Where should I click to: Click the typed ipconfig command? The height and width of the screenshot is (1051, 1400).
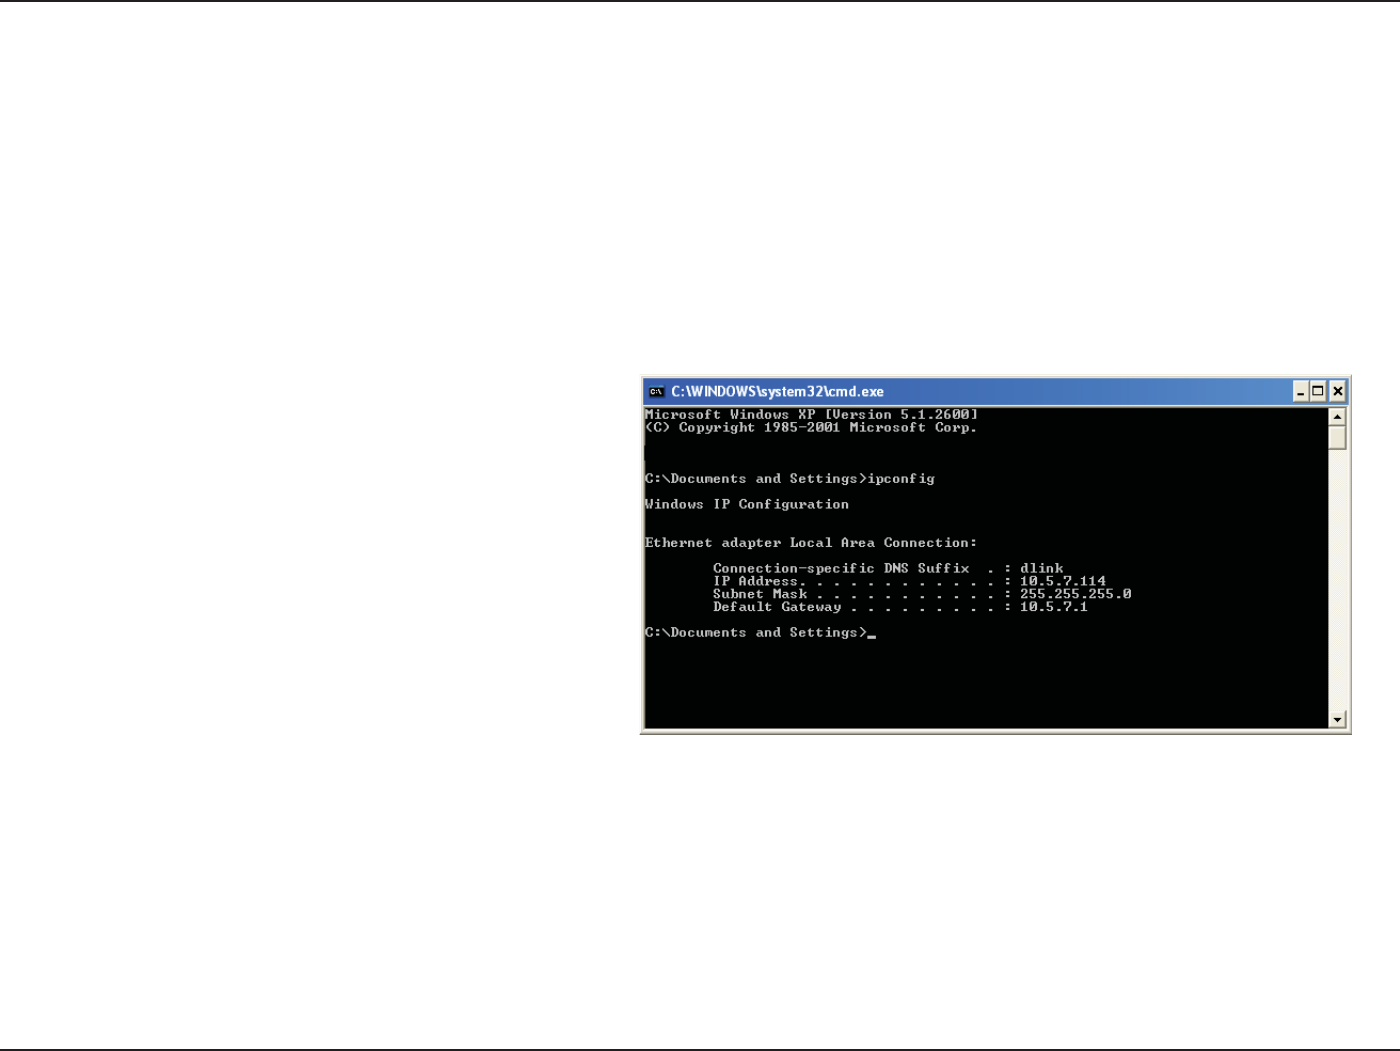click(x=901, y=479)
